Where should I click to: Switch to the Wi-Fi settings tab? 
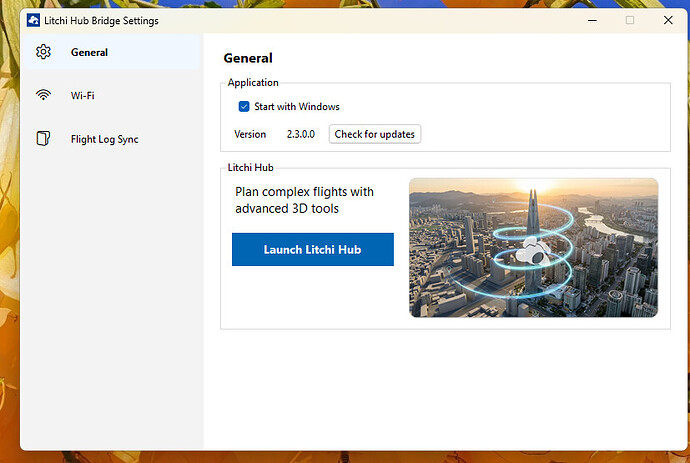111,95
